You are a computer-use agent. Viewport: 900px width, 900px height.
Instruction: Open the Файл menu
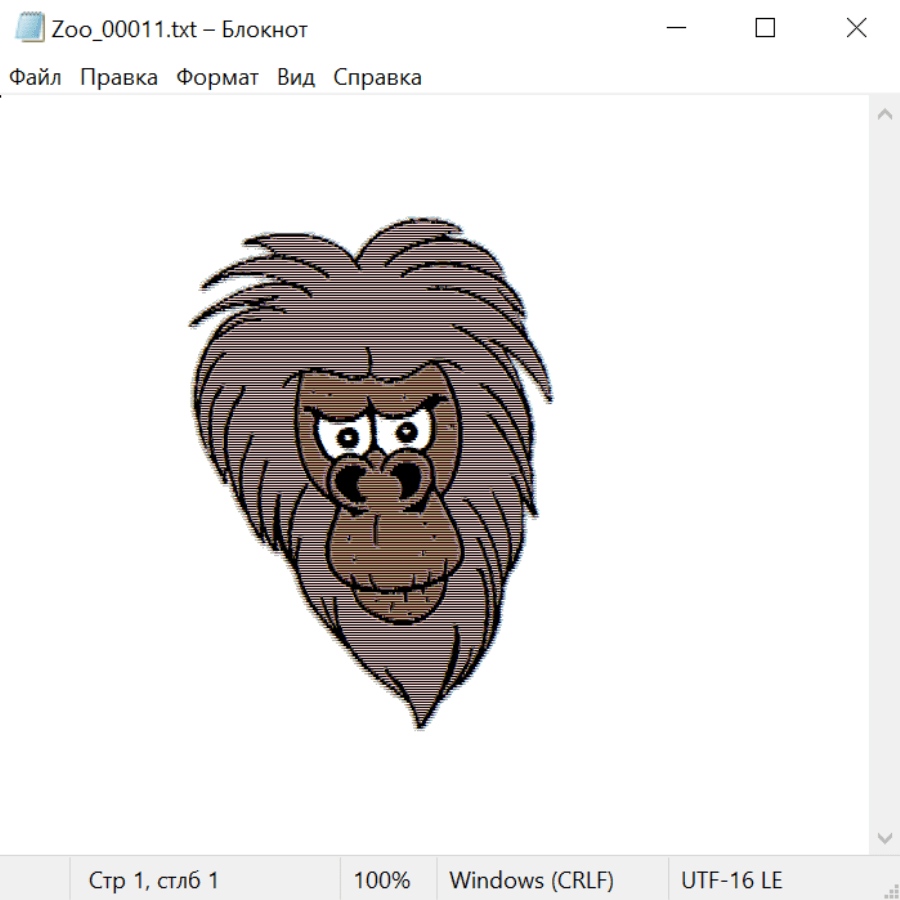pos(35,78)
